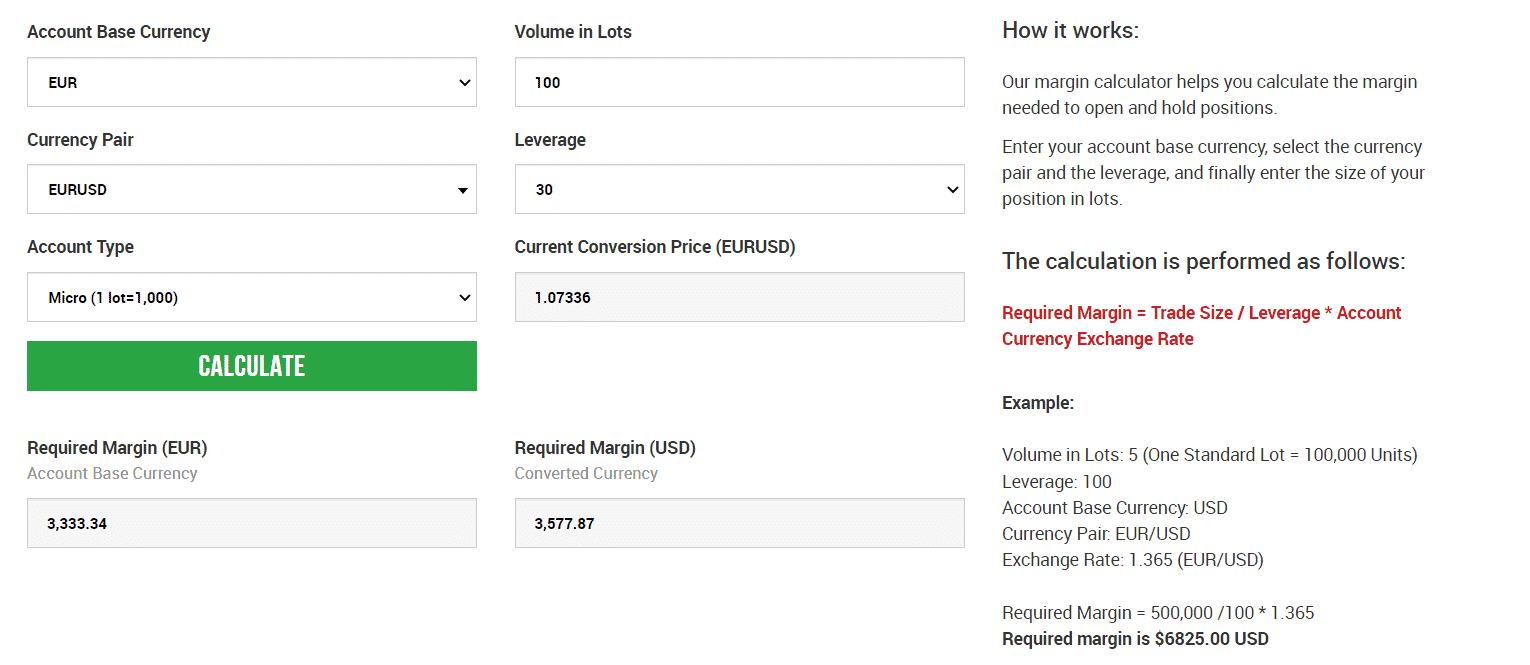Click the Account Base Currency label
The height and width of the screenshot is (665, 1530).
click(119, 32)
